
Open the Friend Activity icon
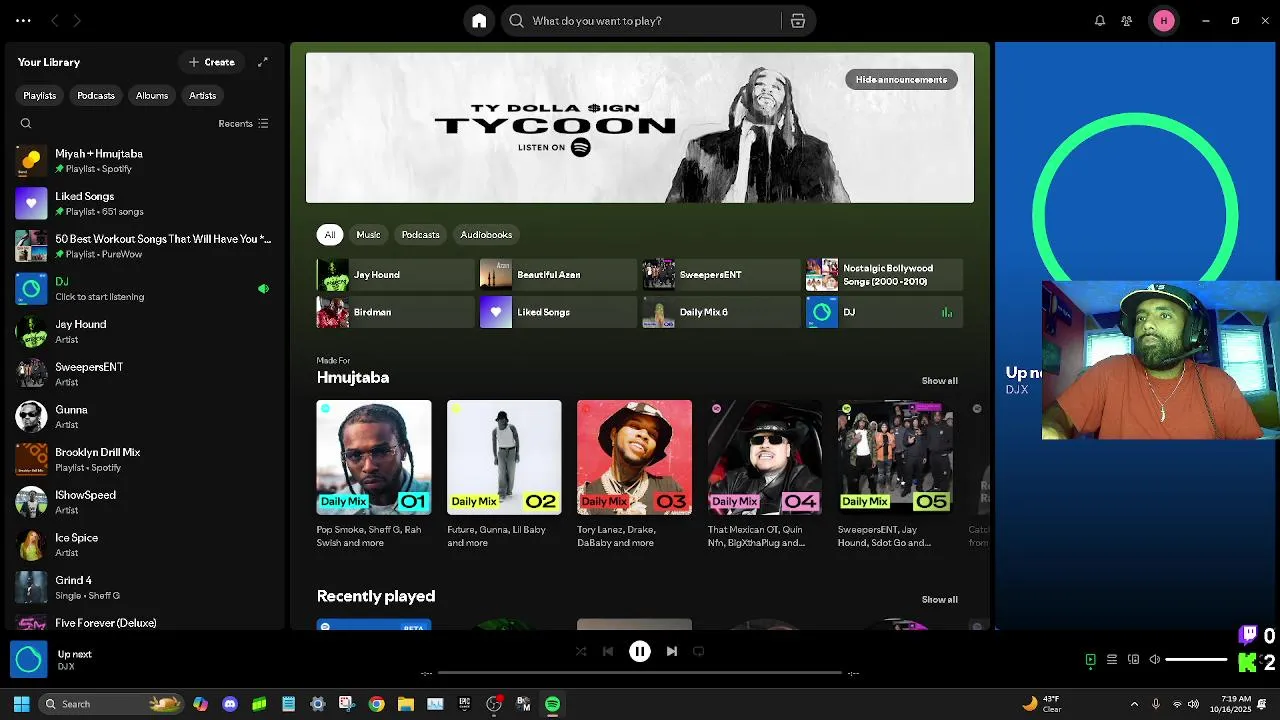click(1127, 21)
